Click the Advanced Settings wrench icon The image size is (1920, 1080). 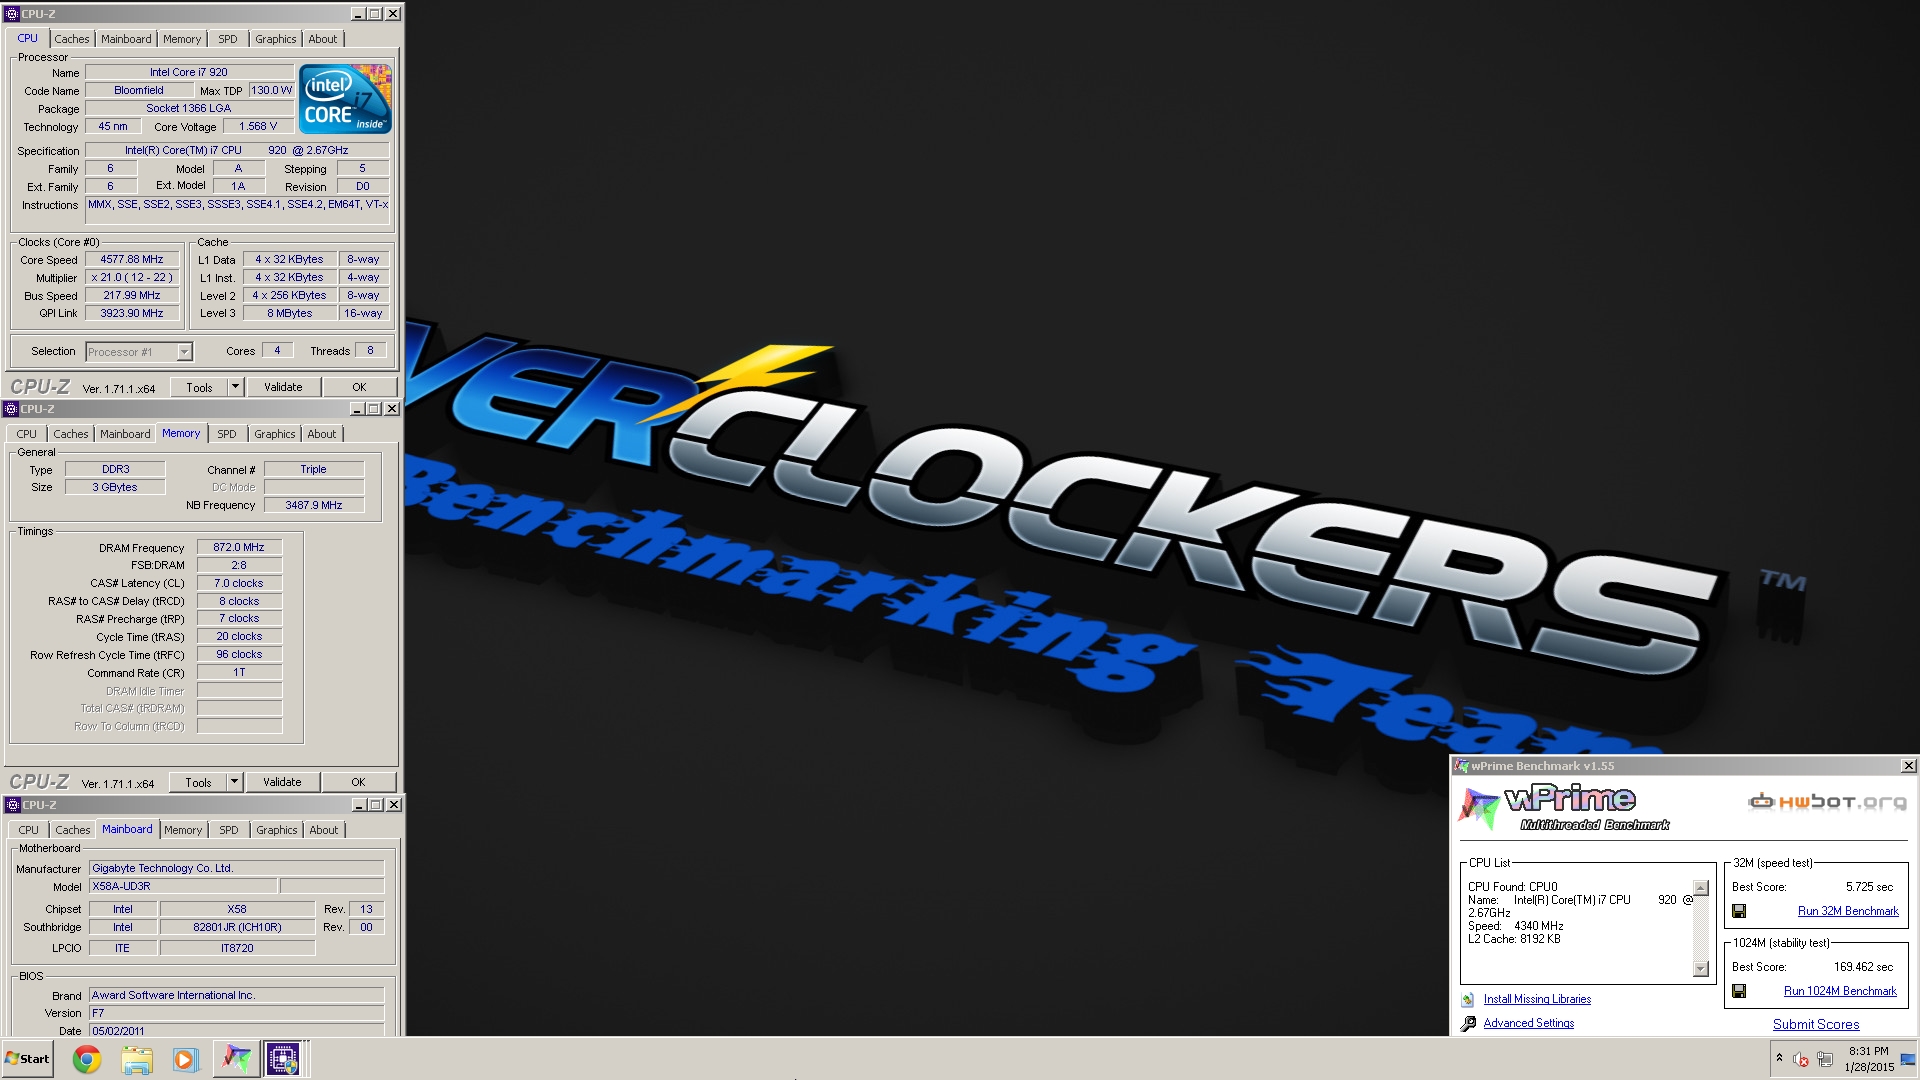1468,1023
